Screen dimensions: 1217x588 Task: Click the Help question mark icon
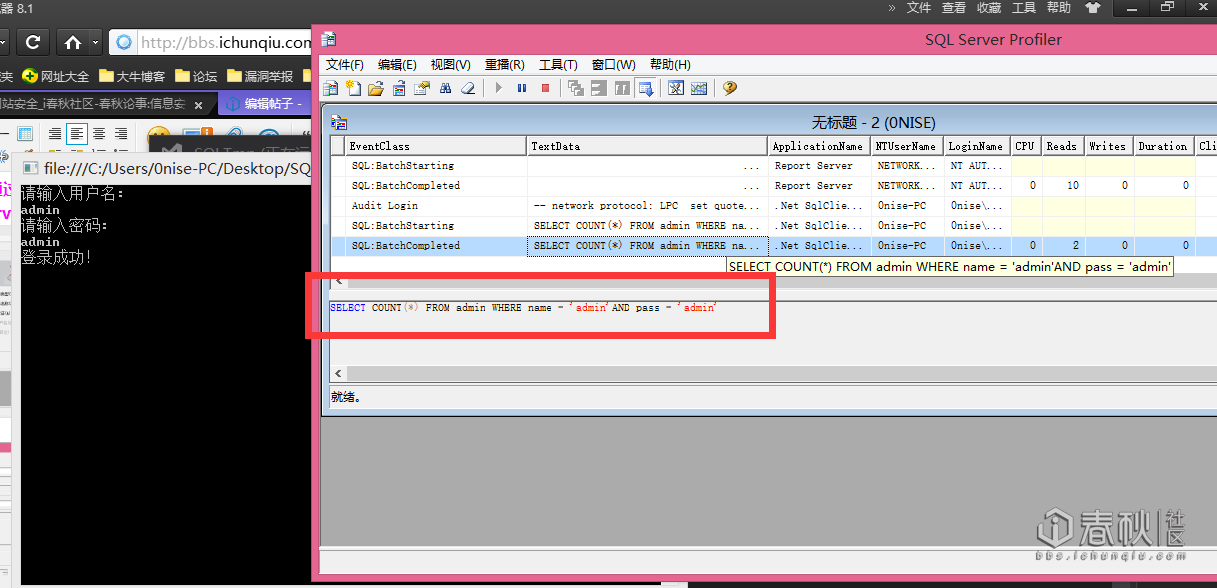[x=728, y=88]
